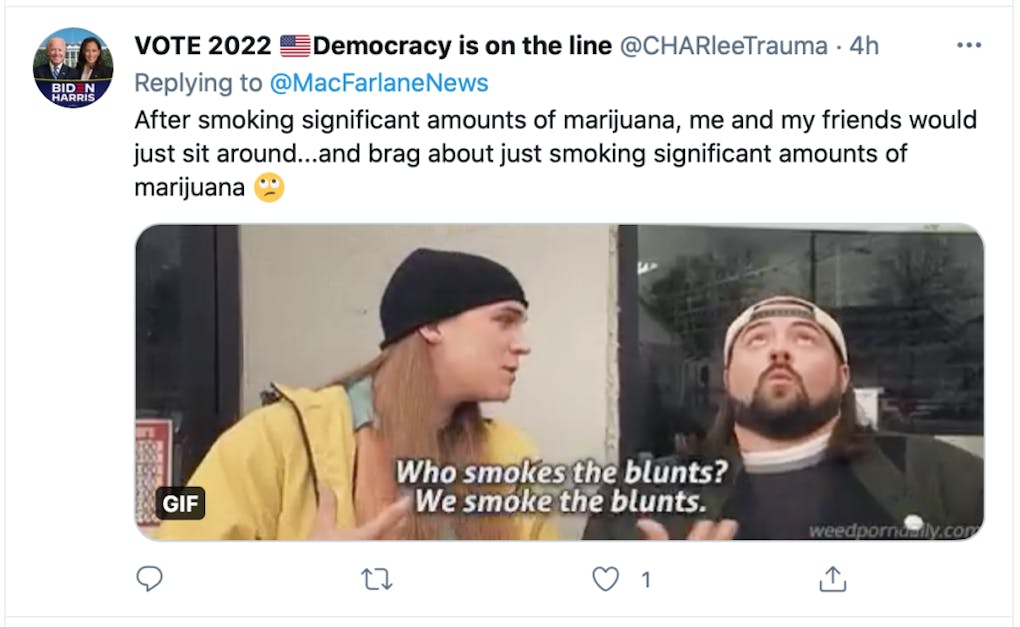This screenshot has width=1020, height=627.
Task: Click the "Who smokes the blunts?" caption
Action: [561, 472]
